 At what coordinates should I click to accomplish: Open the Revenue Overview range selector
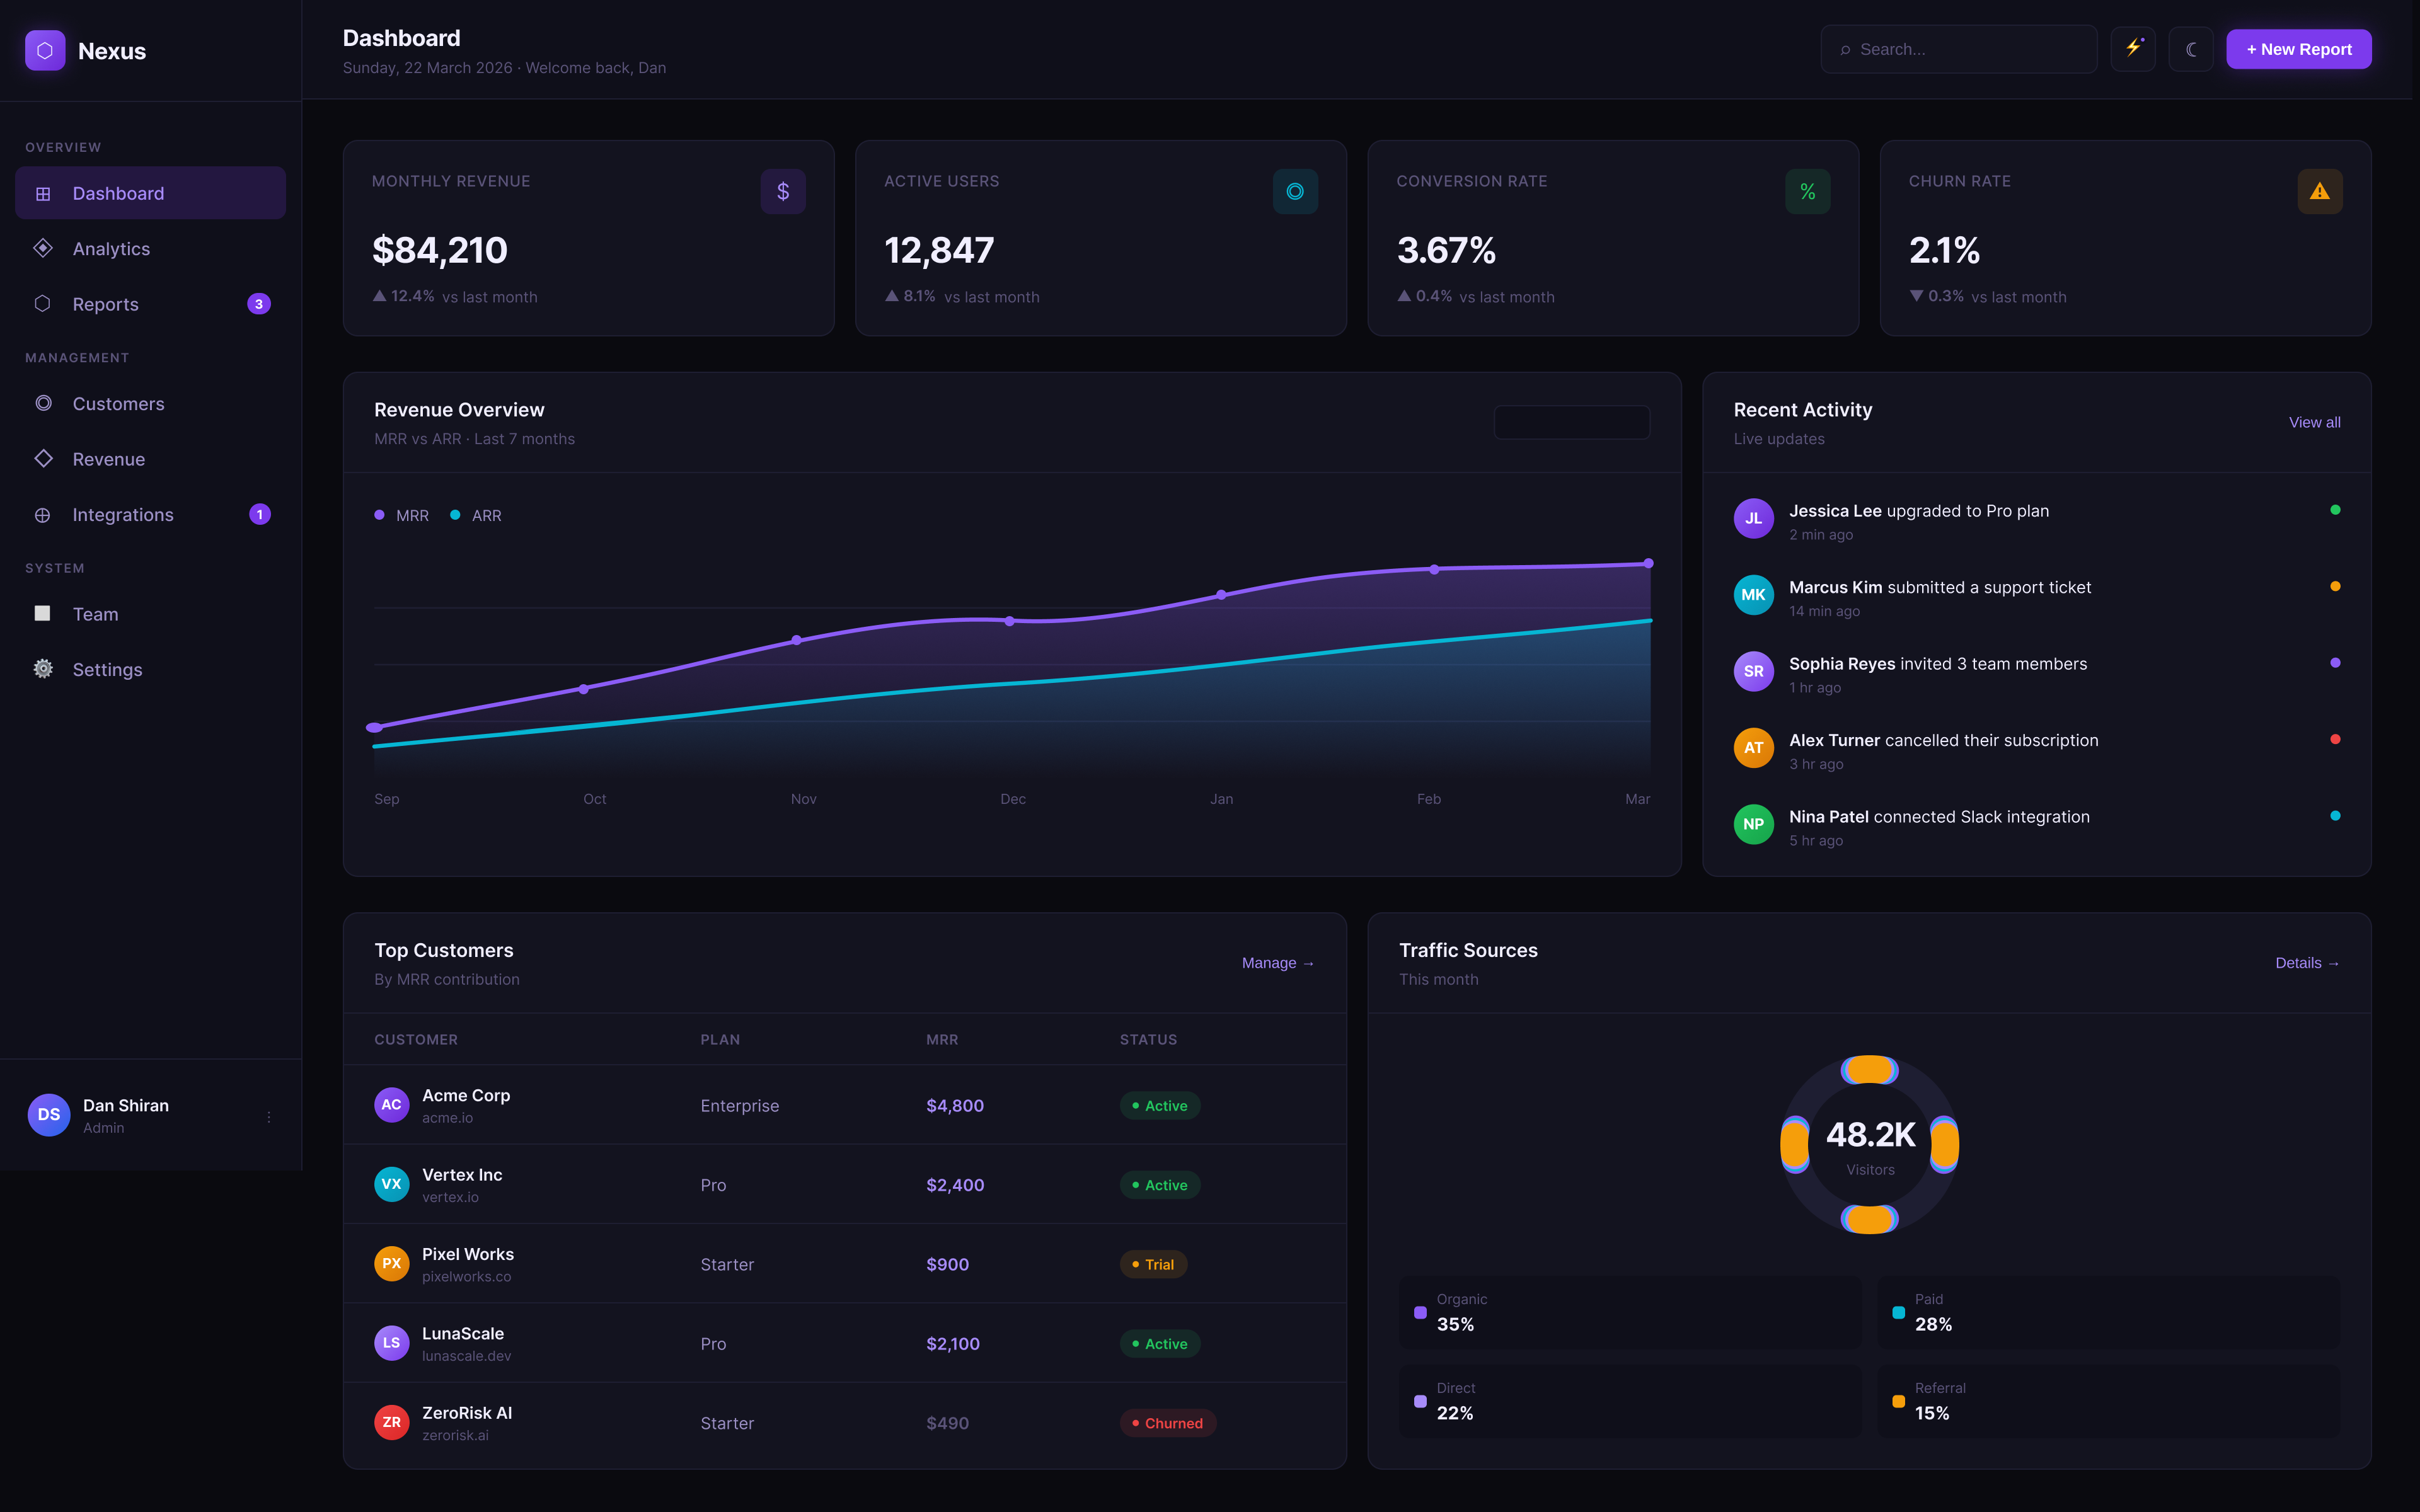1571,422
